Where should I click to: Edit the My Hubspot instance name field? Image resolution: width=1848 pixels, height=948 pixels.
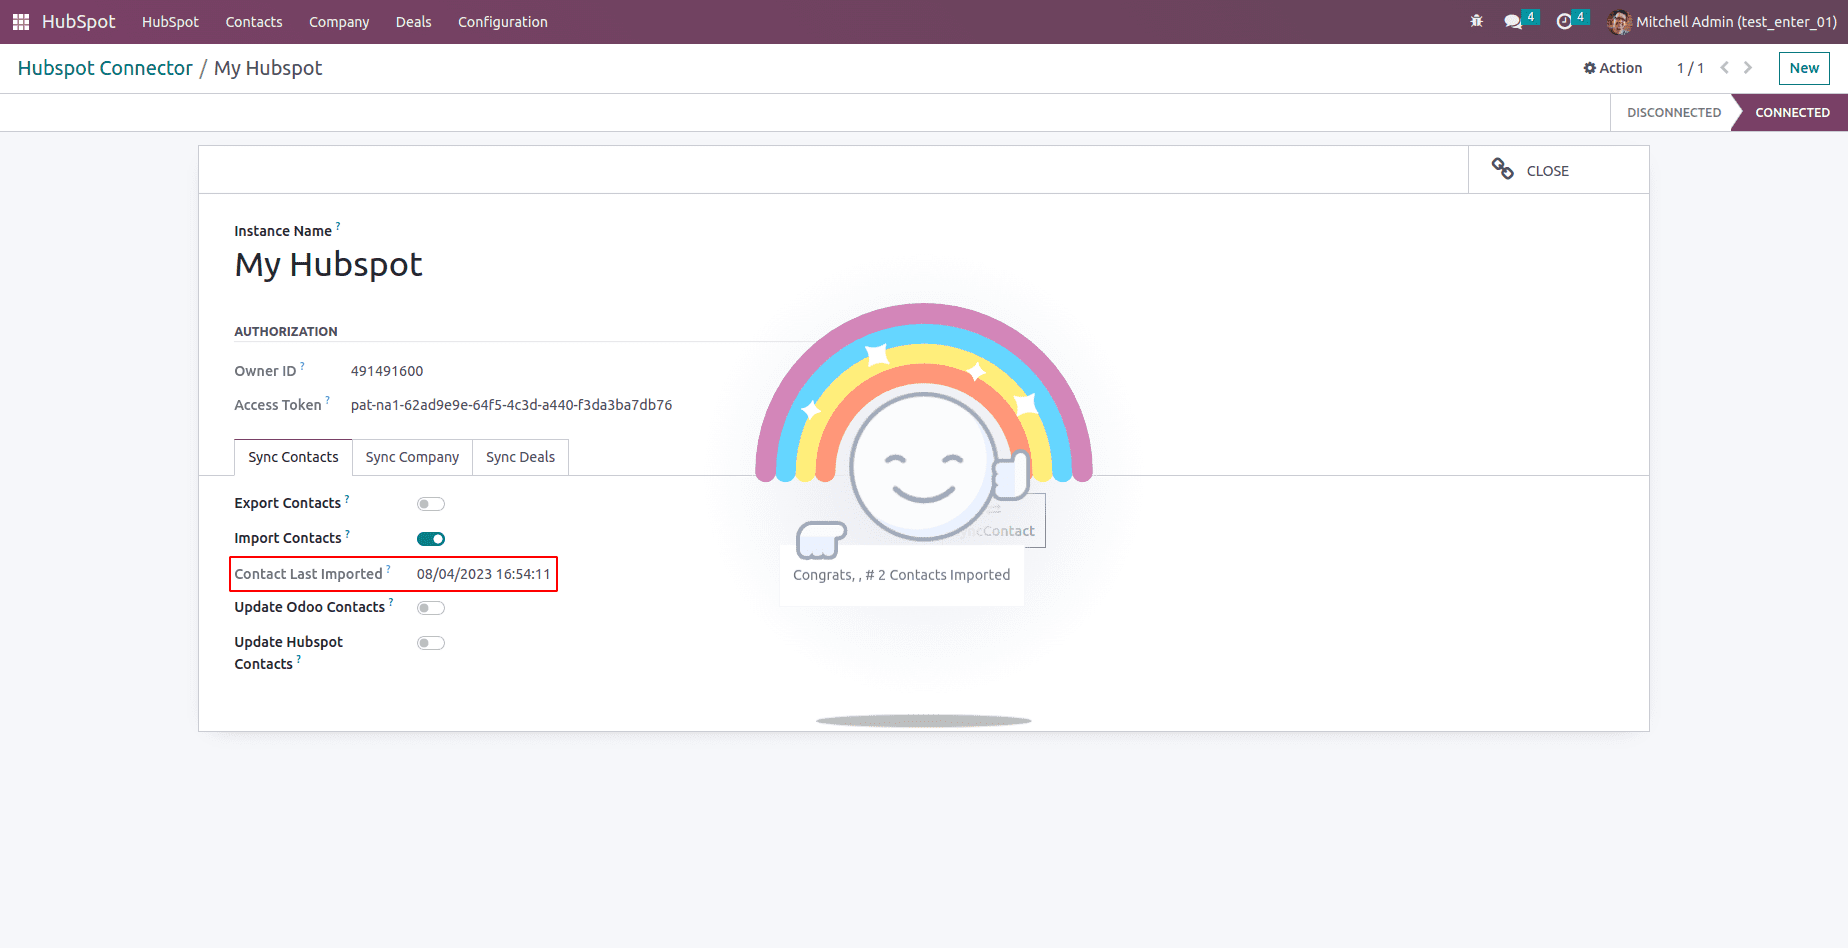point(328,265)
